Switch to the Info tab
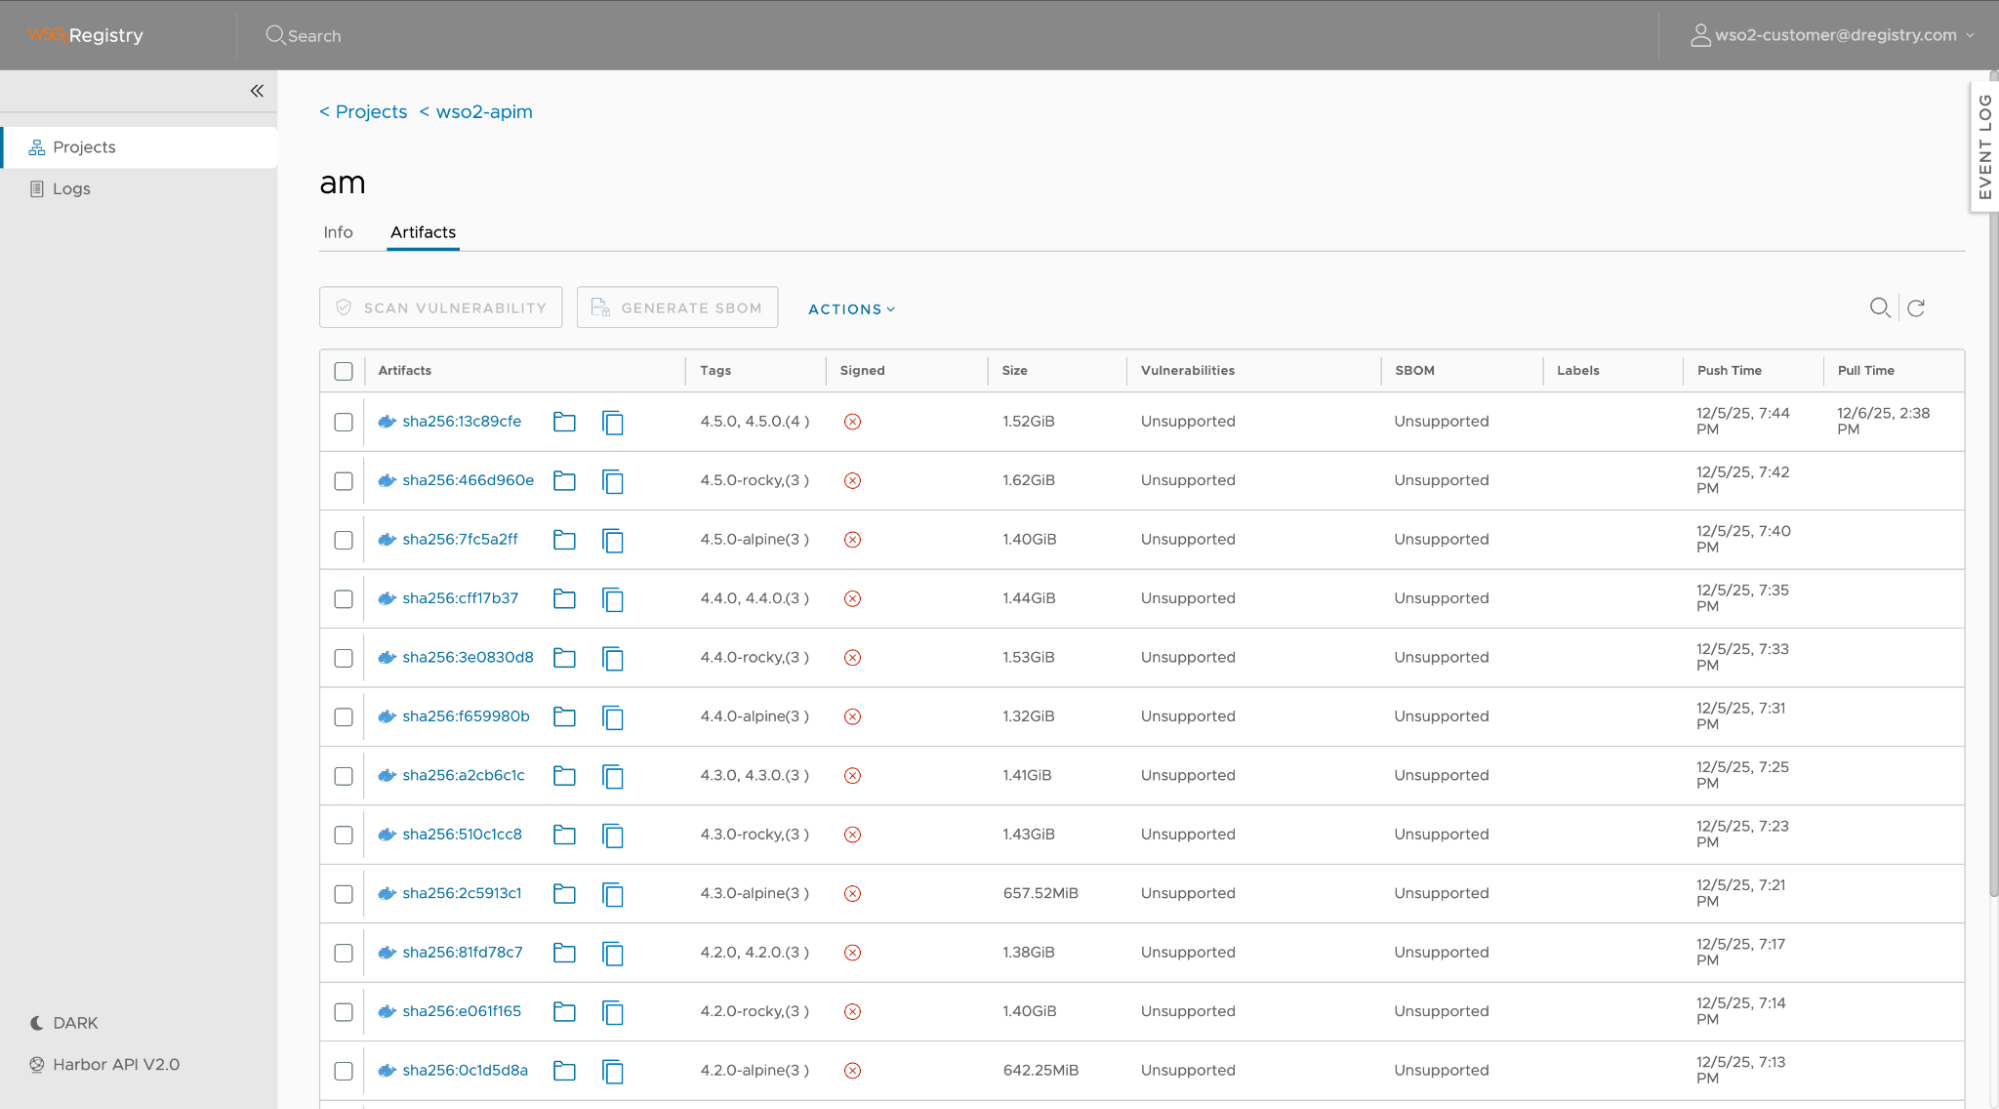The width and height of the screenshot is (1999, 1109). pos(338,231)
